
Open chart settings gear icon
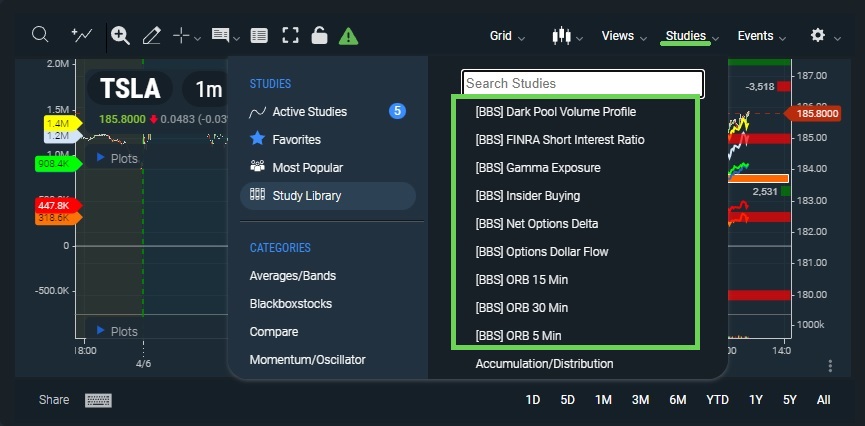point(818,35)
